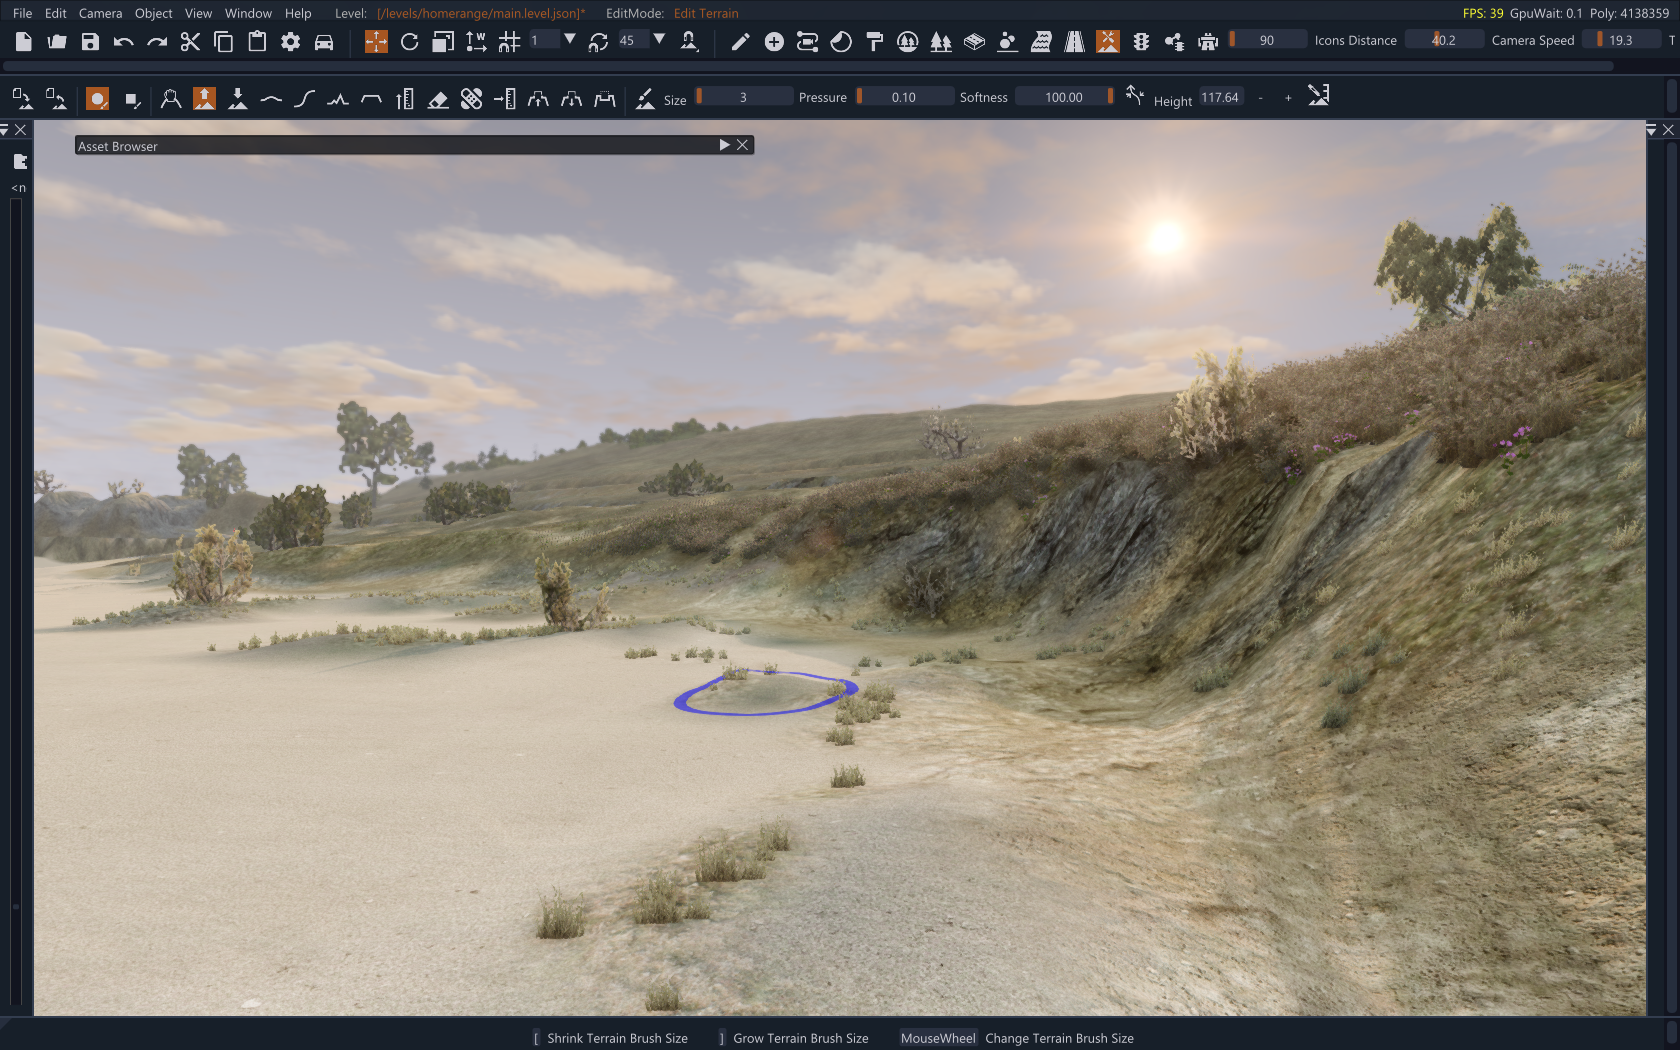Toggle the circle brush shape
This screenshot has width=1680, height=1050.
coord(97,98)
